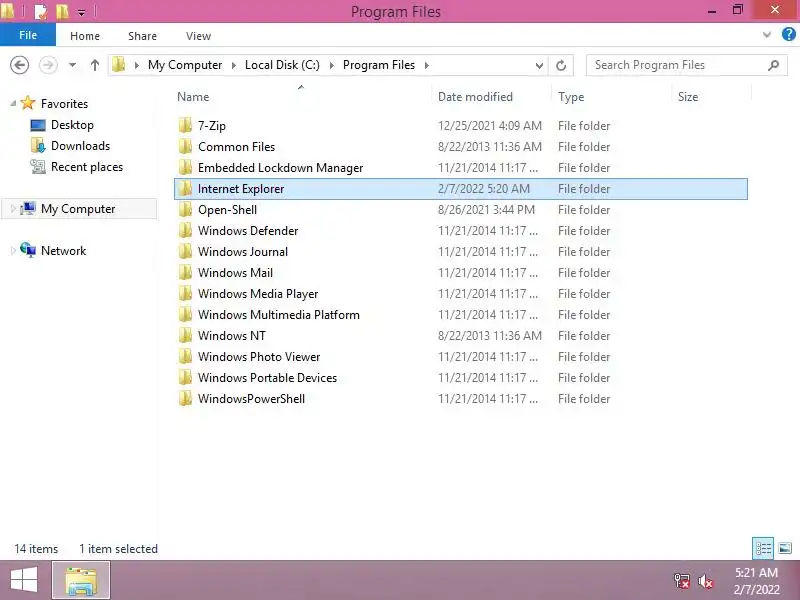Select the Windows Media Player folder icon

[x=185, y=293]
